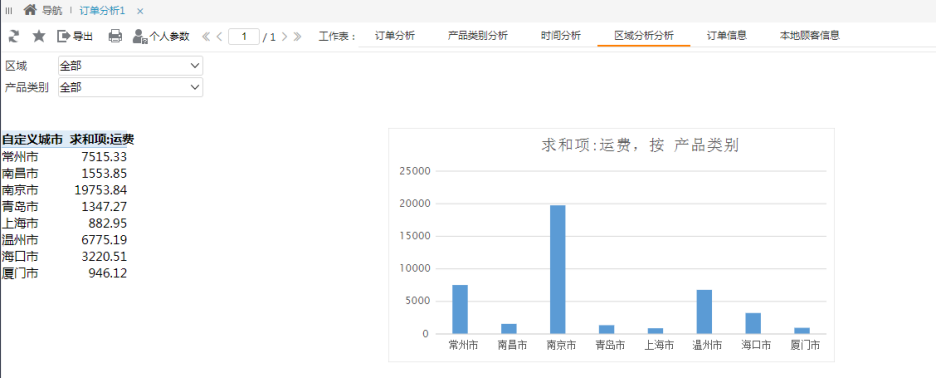Screen dimensions: 936x378
Task: Click the 上海市 table row
Action: 64,223
